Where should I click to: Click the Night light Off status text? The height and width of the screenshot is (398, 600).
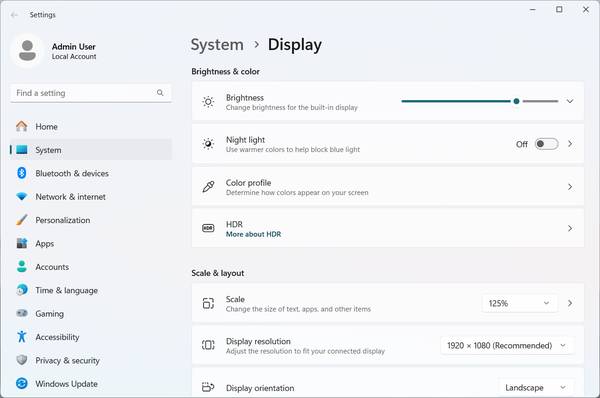pyautogui.click(x=522, y=144)
